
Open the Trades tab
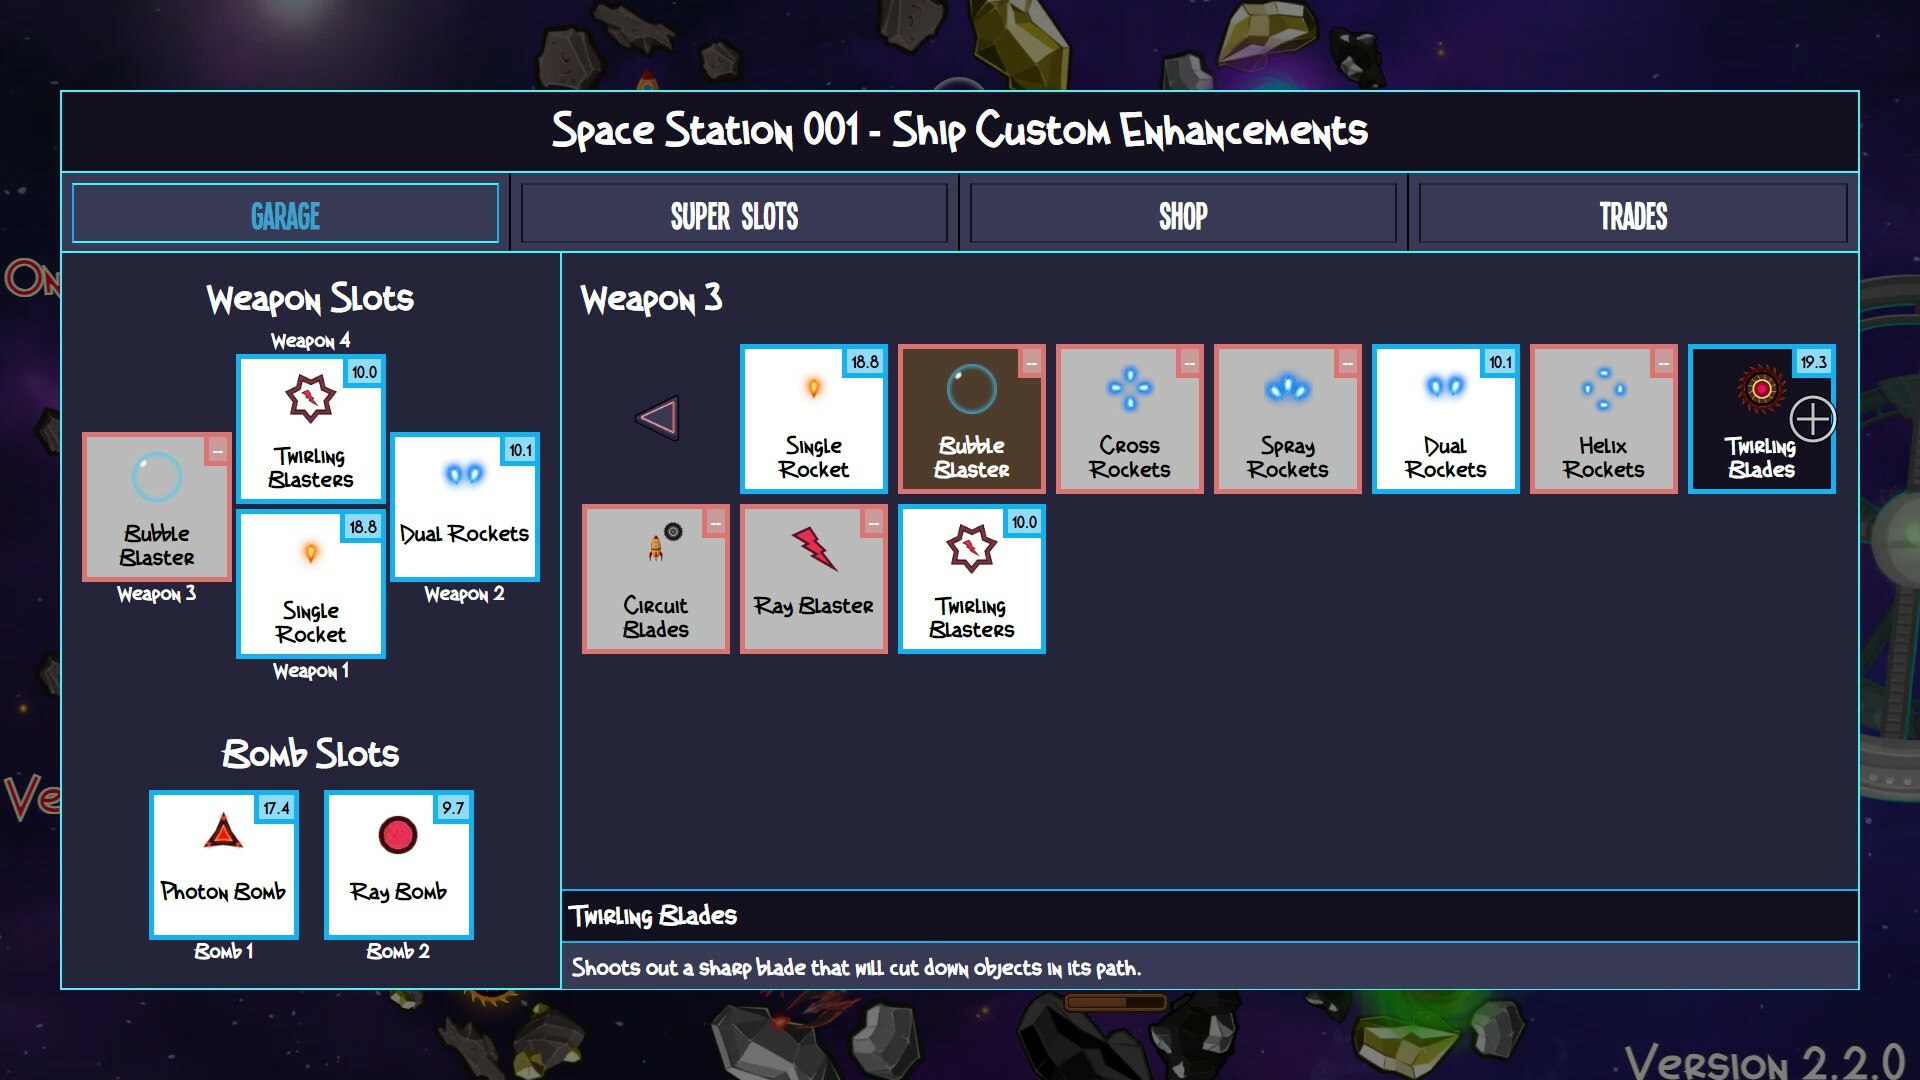coord(1633,213)
